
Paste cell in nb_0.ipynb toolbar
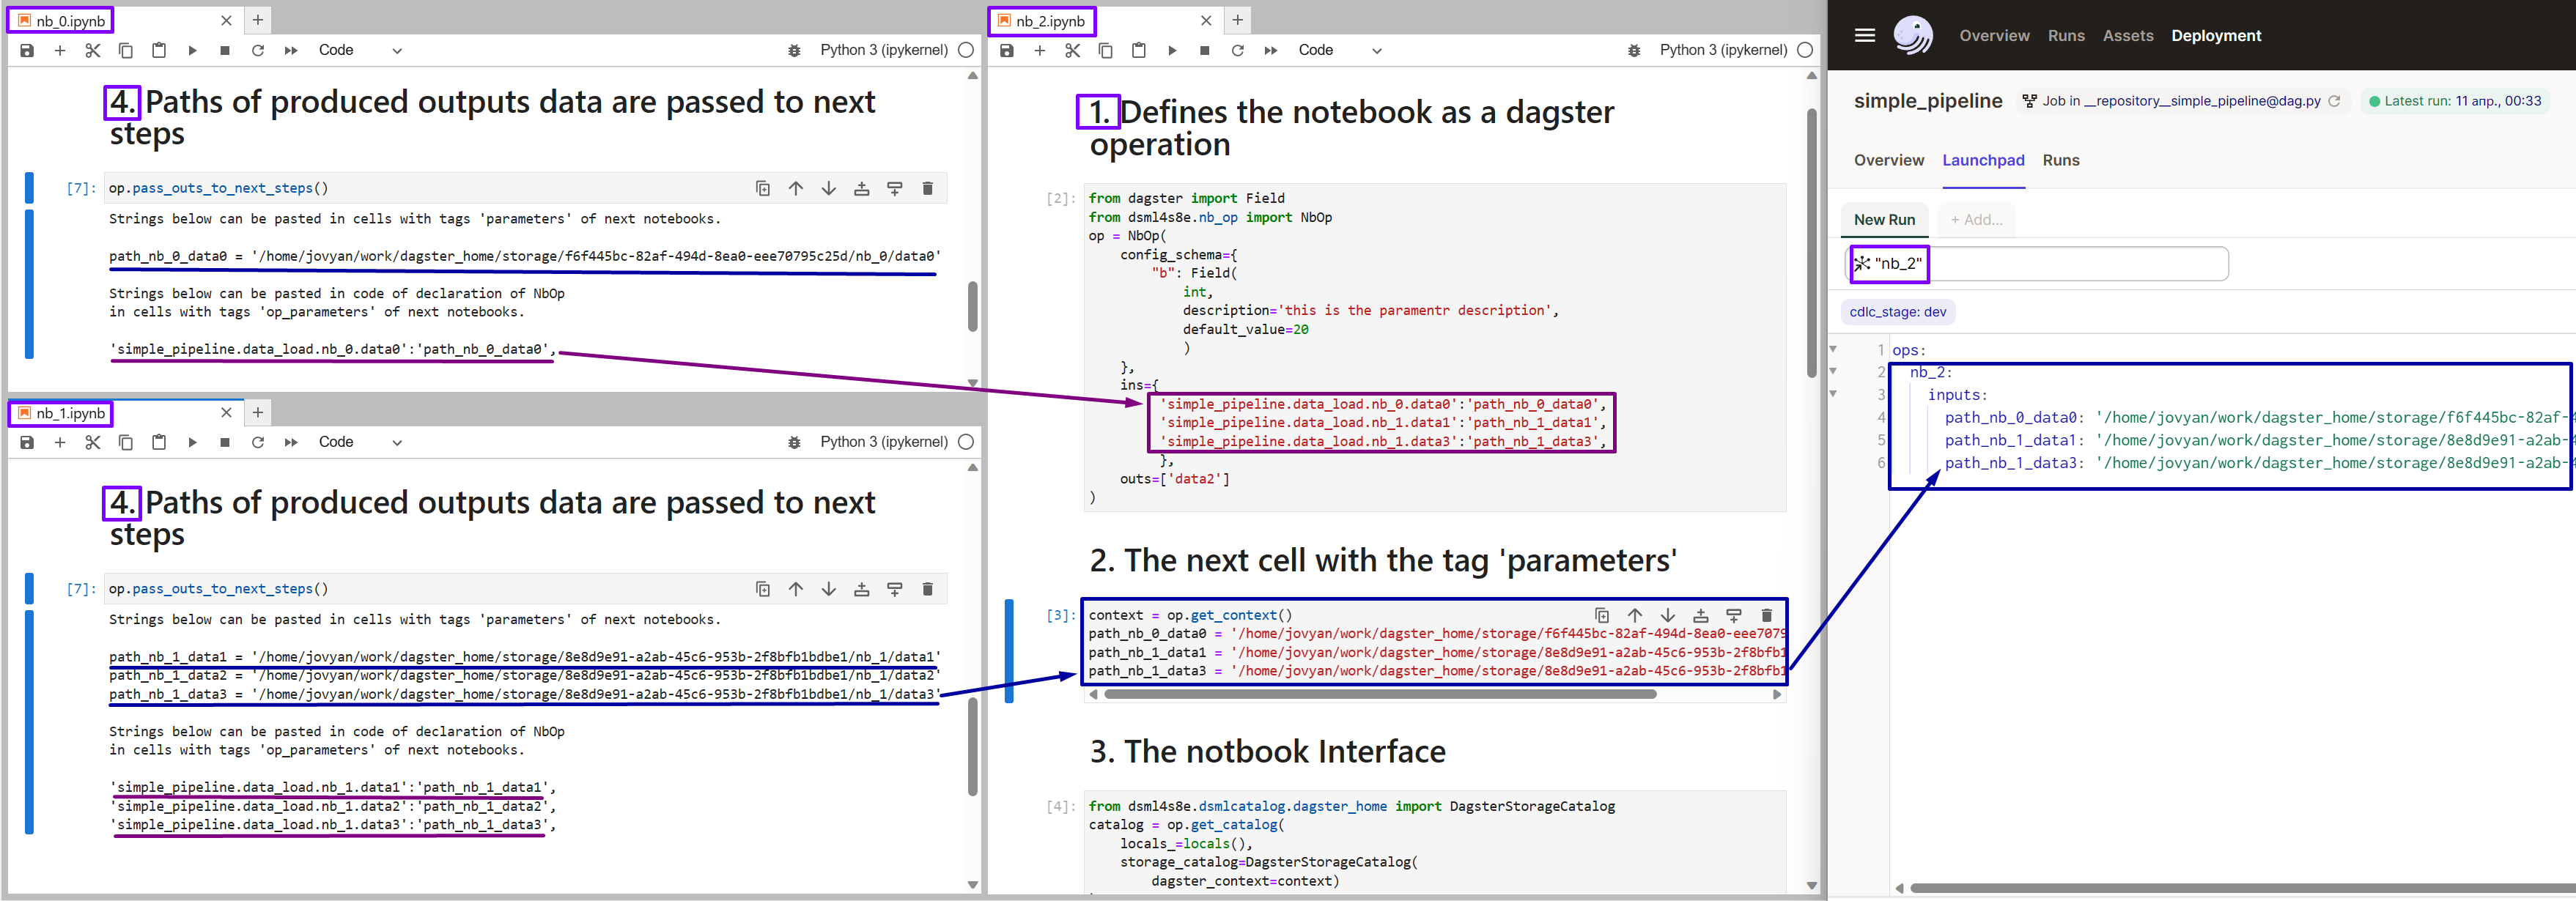(159, 50)
